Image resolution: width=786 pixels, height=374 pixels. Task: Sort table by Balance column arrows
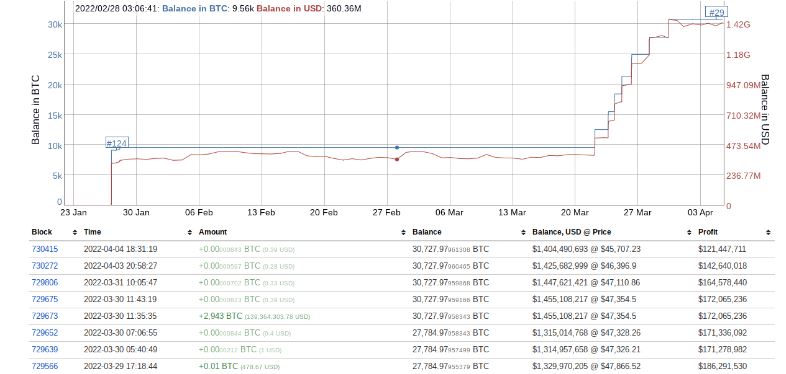click(524, 232)
